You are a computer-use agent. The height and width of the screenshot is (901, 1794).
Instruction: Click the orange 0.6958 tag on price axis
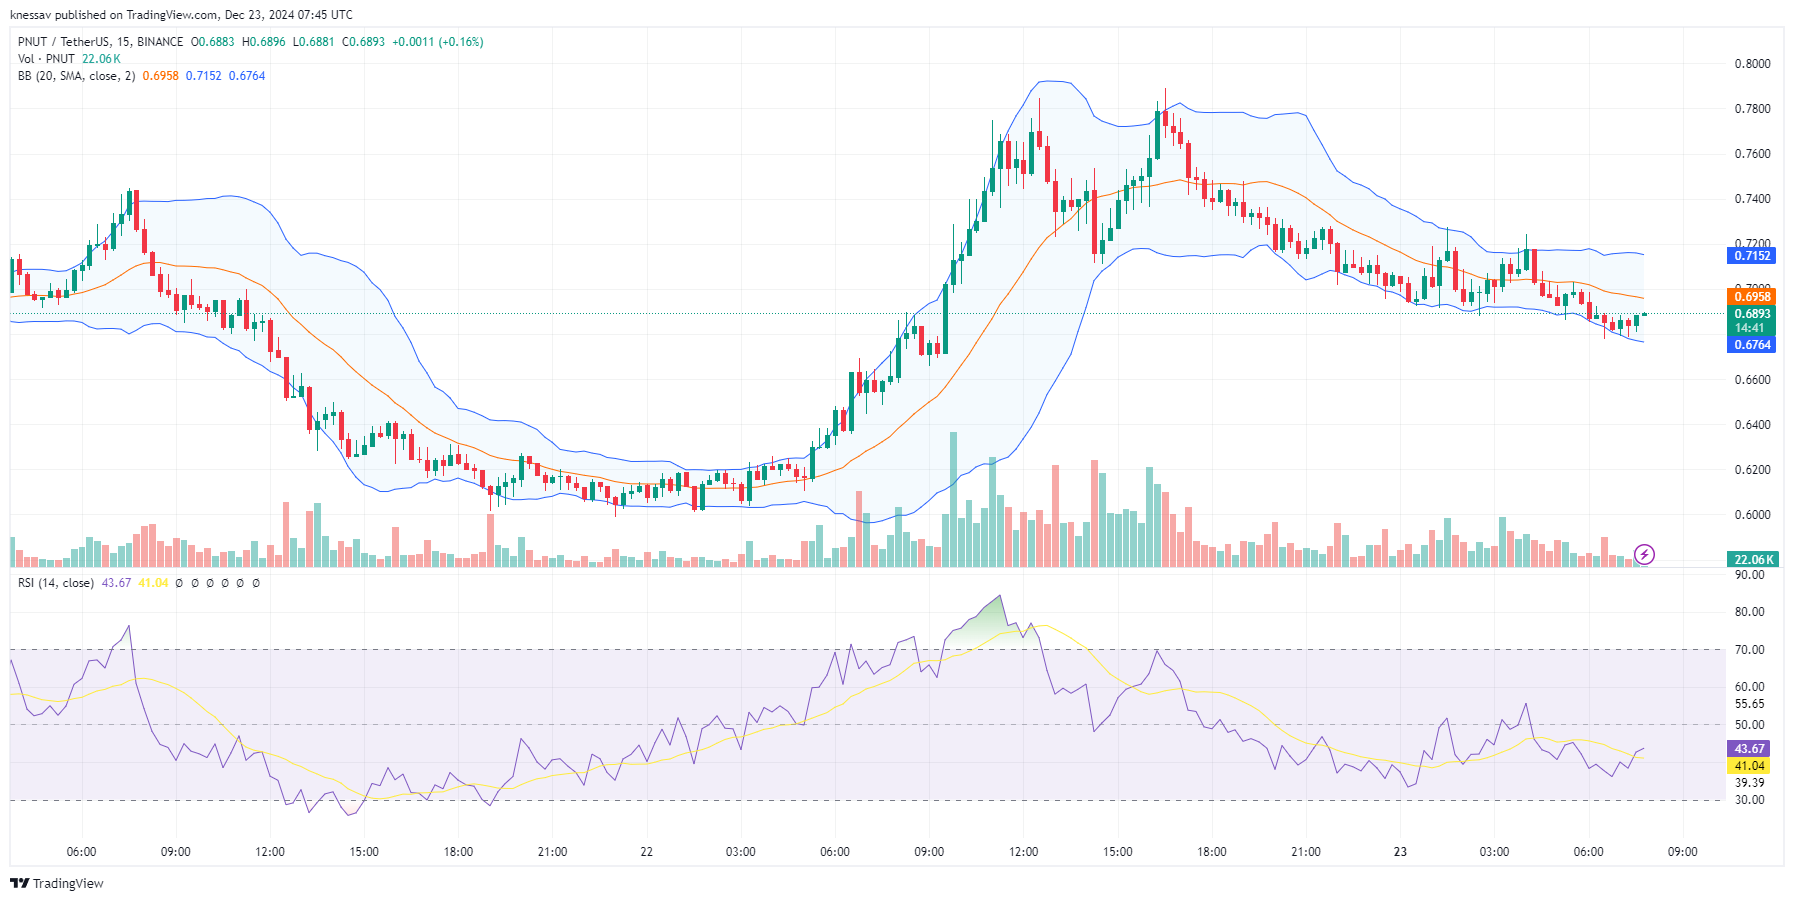1752,296
